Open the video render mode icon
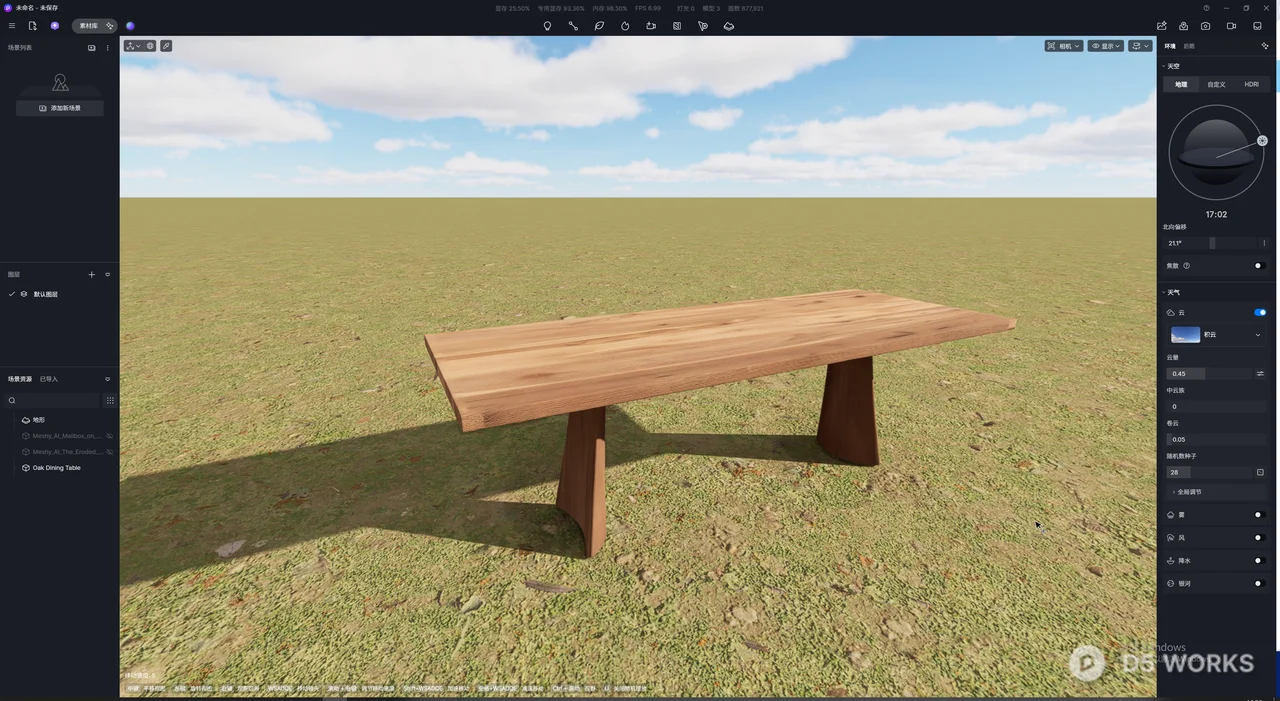Image resolution: width=1280 pixels, height=701 pixels. coord(1232,26)
